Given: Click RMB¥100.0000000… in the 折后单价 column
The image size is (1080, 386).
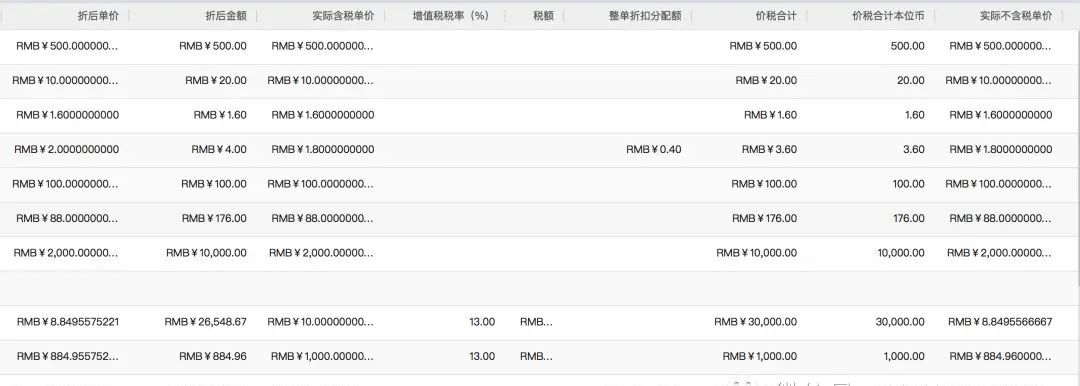Looking at the screenshot, I should tap(65, 184).
